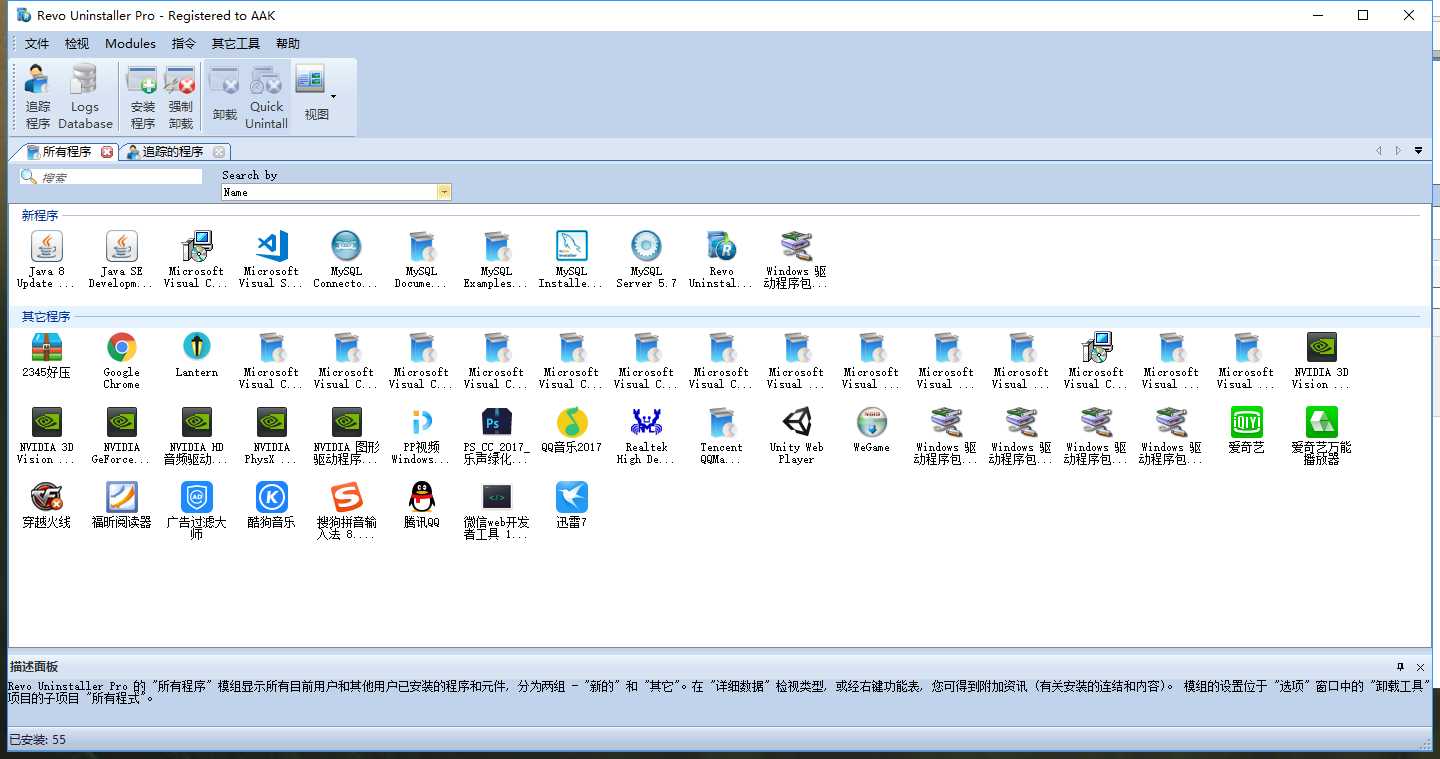Click the 已安装: 55 status text
Image resolution: width=1440 pixels, height=759 pixels.
[x=37, y=740]
